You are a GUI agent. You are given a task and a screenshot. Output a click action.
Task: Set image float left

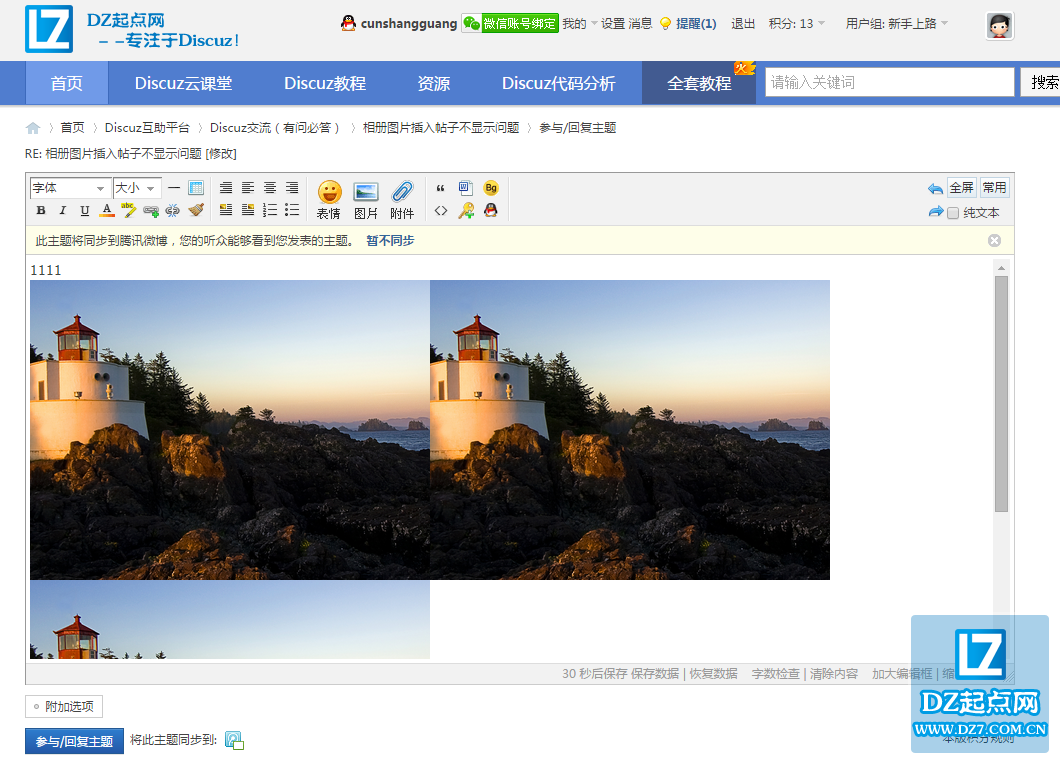pyautogui.click(x=226, y=210)
